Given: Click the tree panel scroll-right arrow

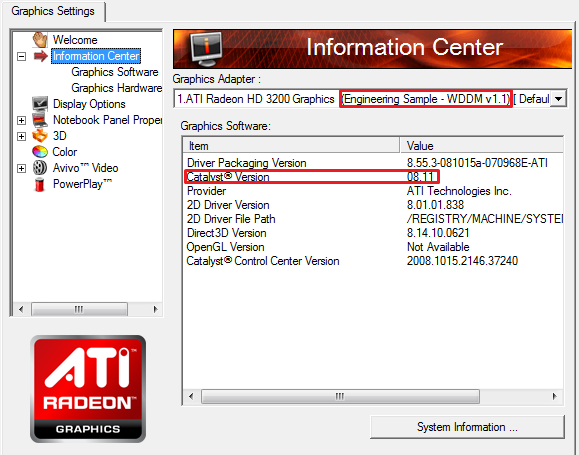Looking at the screenshot, I should [x=155, y=309].
